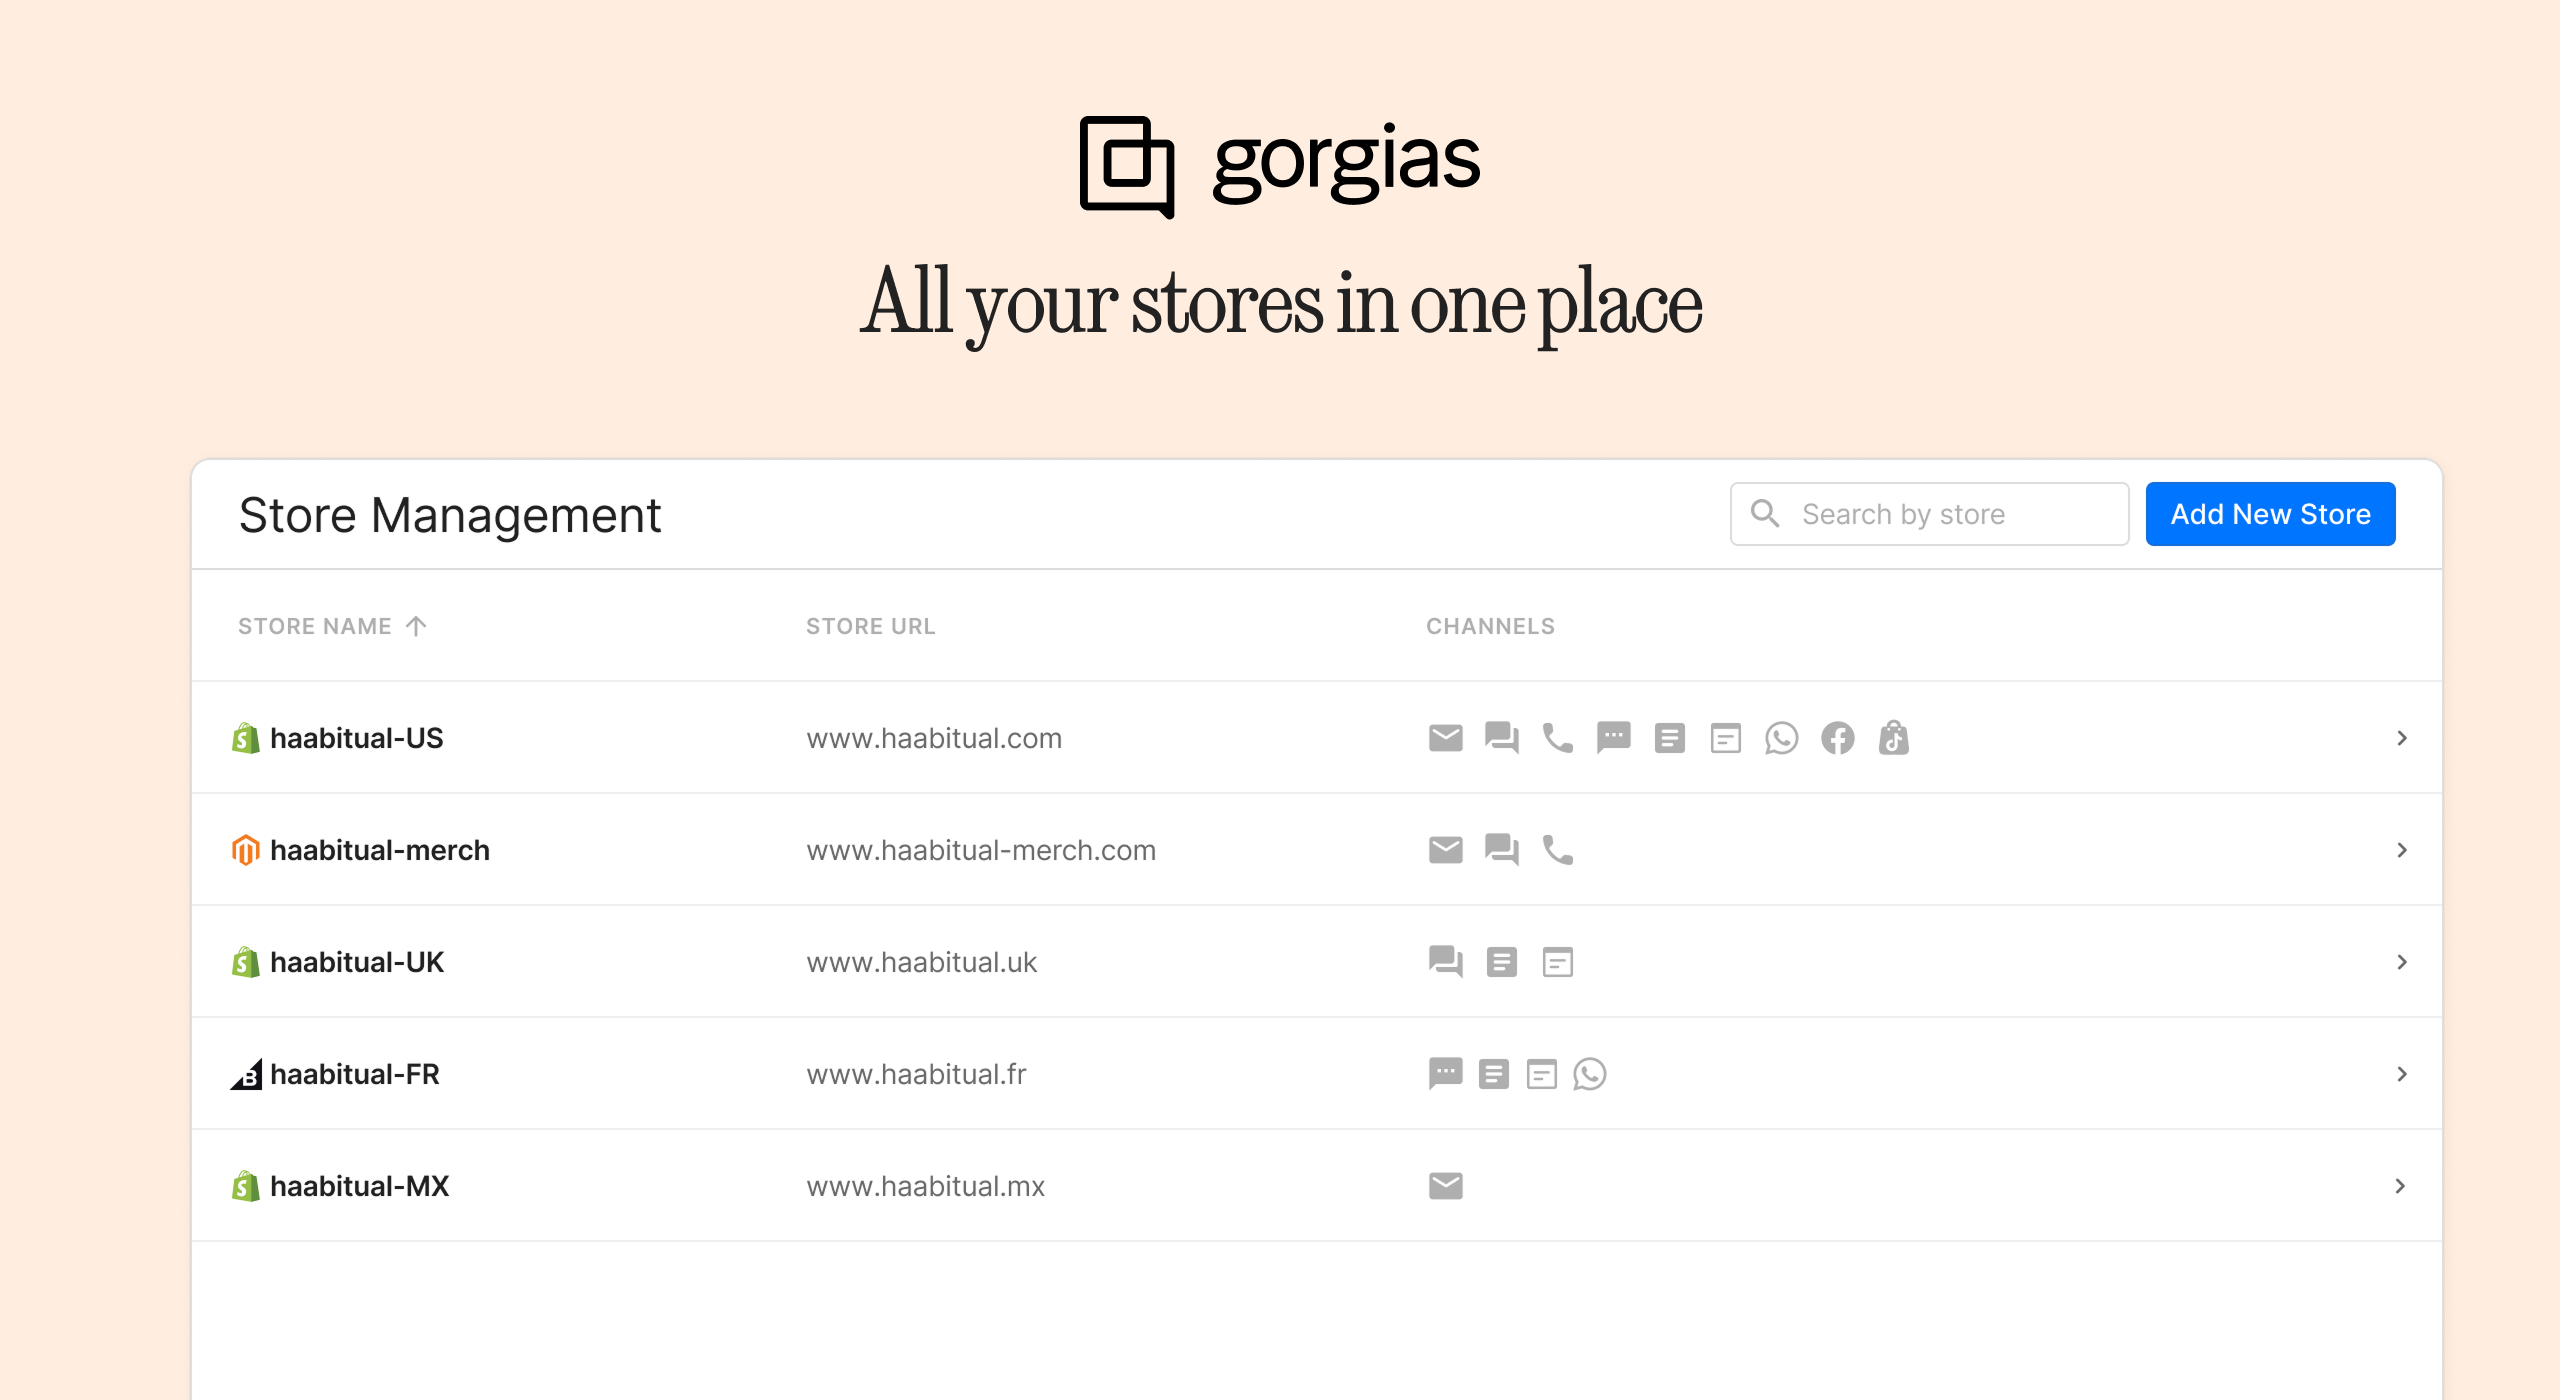
Task: Click the TikTok Shop icon for haabitual-US
Action: (x=1893, y=738)
